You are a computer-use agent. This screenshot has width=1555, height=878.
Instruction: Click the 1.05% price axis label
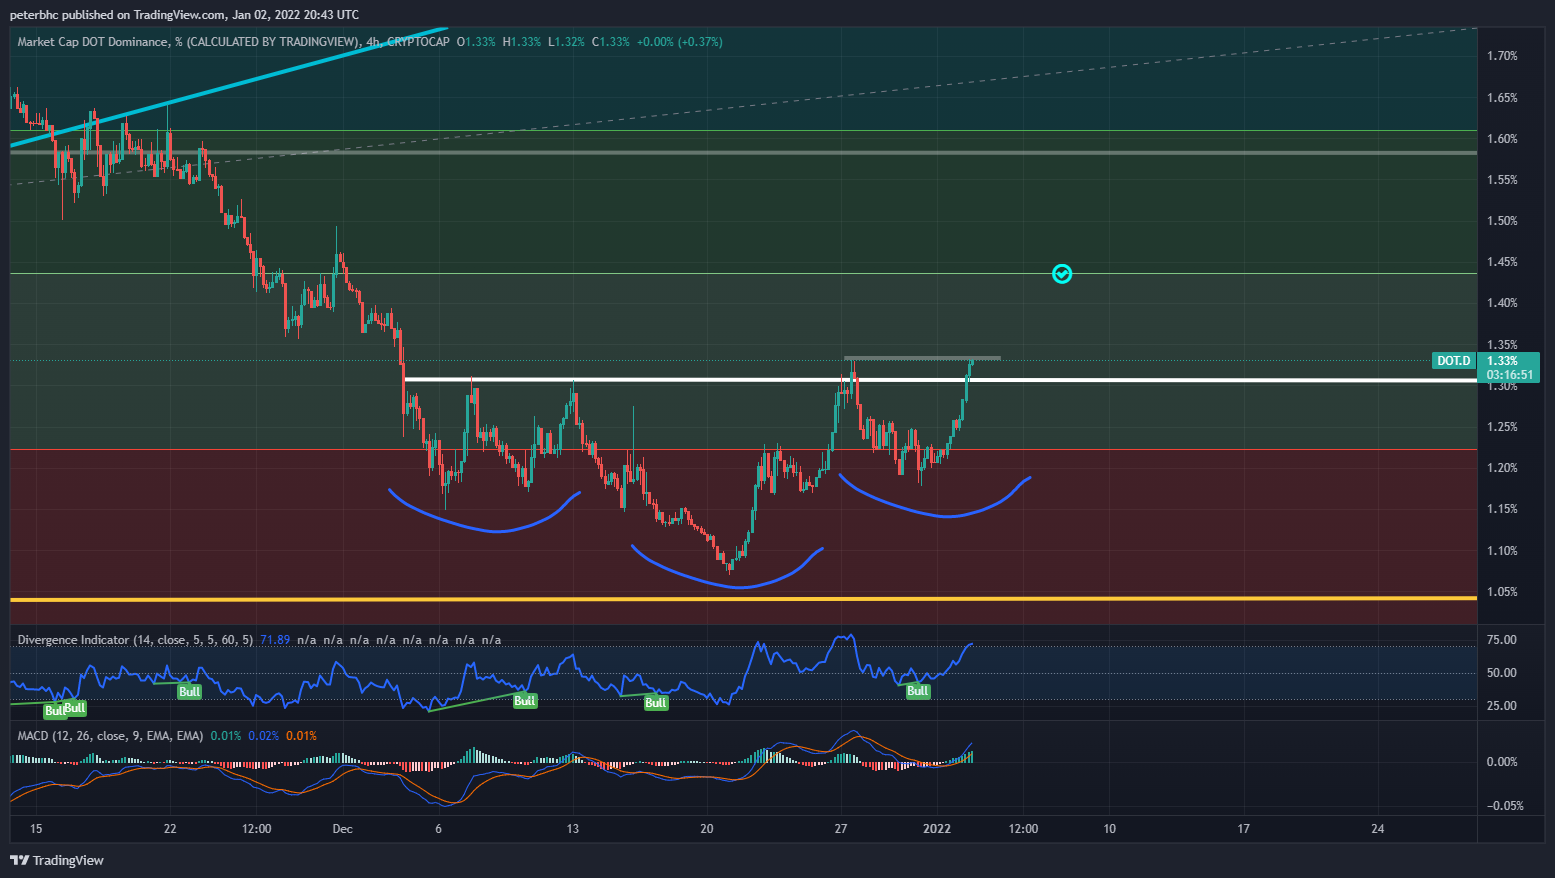click(x=1502, y=592)
